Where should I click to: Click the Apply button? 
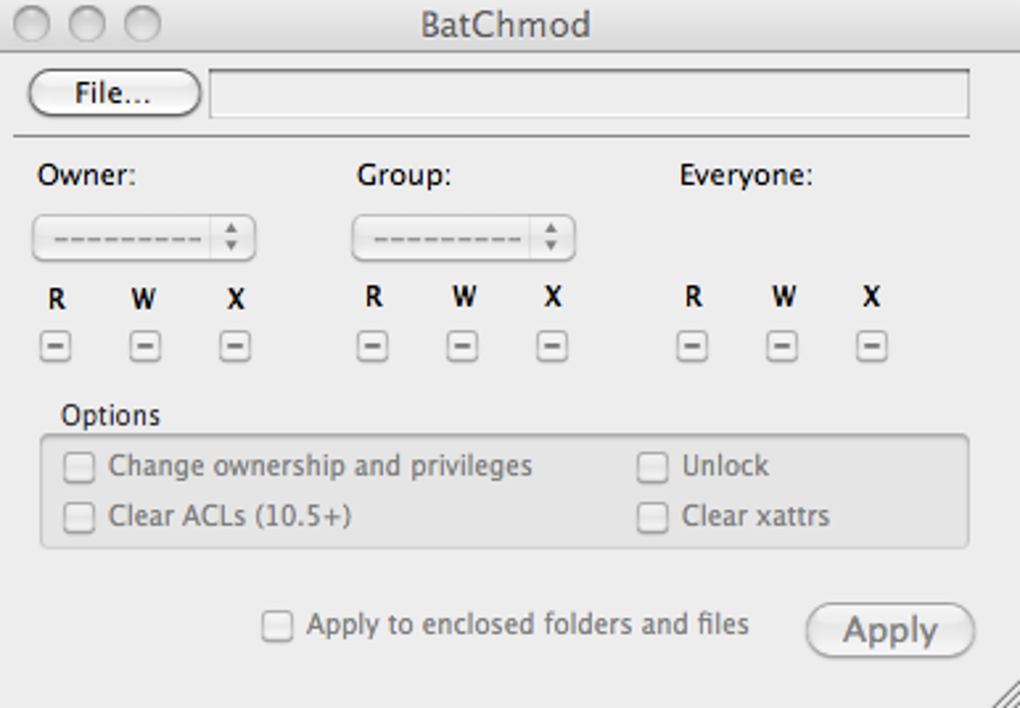pyautogui.click(x=890, y=630)
